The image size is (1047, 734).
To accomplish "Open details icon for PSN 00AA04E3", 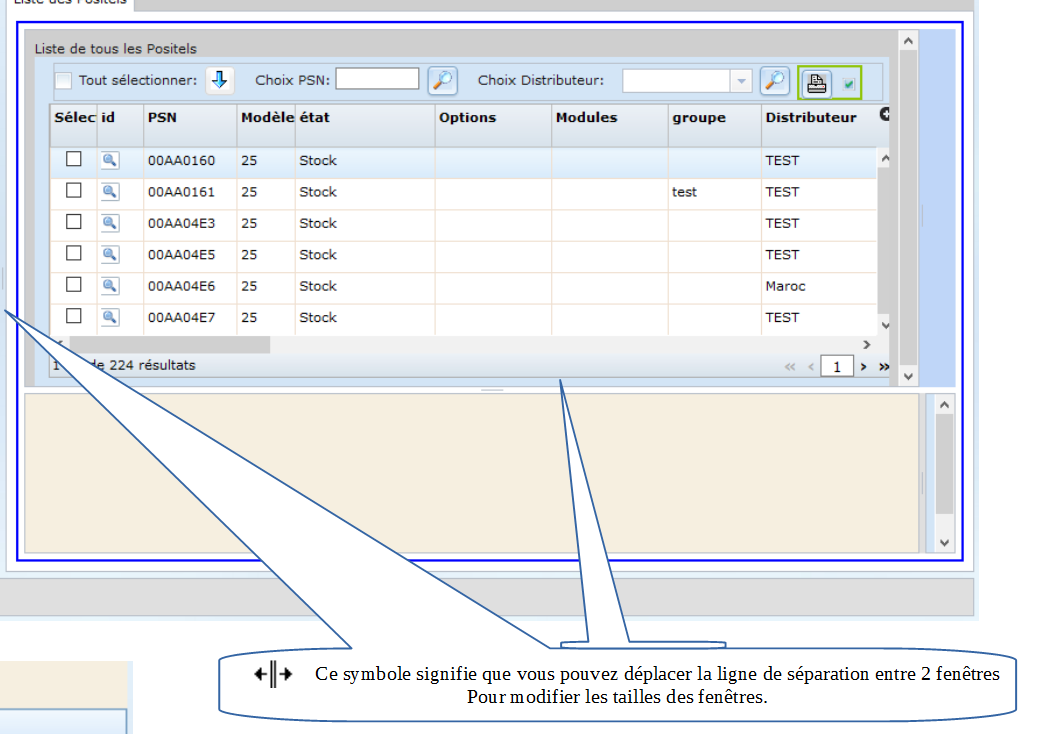I will click(x=110, y=223).
